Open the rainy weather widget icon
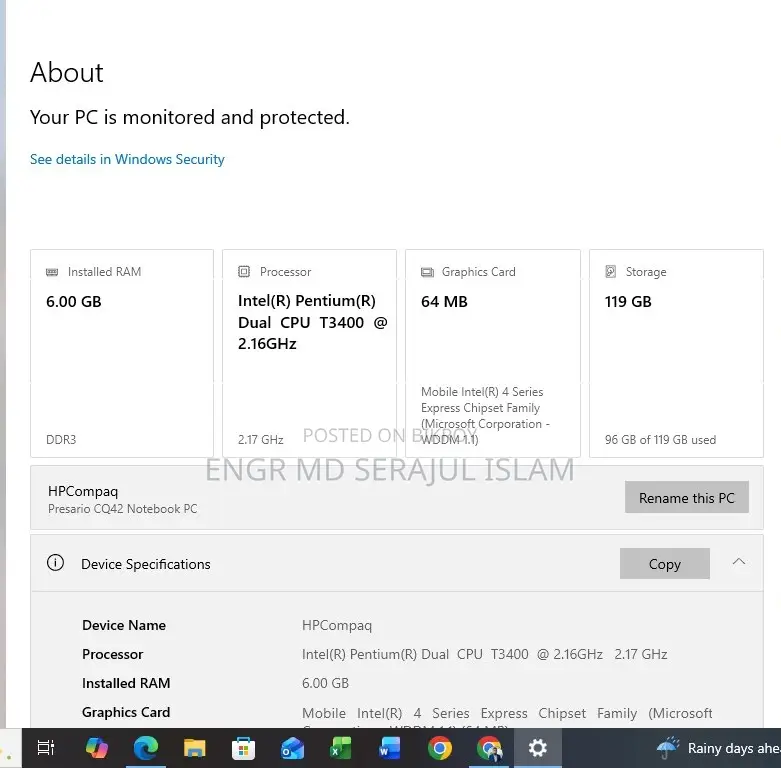This screenshot has width=781, height=768. [668, 748]
